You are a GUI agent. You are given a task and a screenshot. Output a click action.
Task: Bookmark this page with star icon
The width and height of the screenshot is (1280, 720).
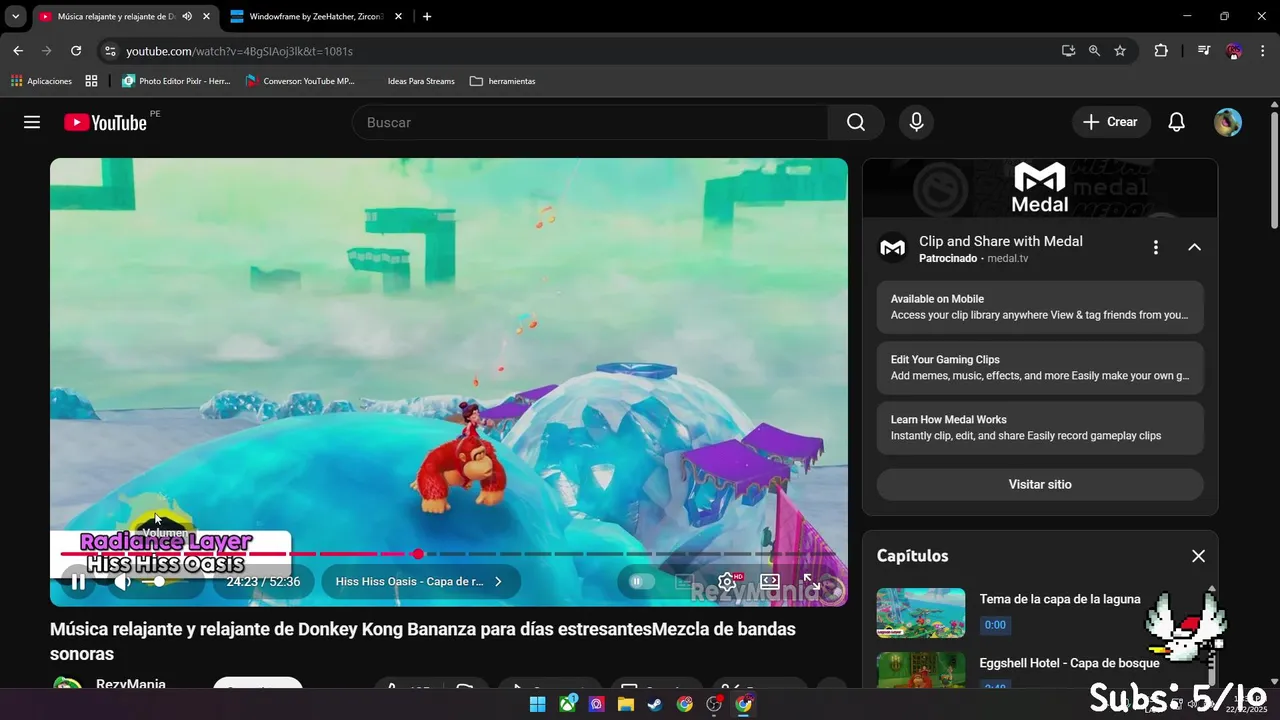click(x=1120, y=51)
